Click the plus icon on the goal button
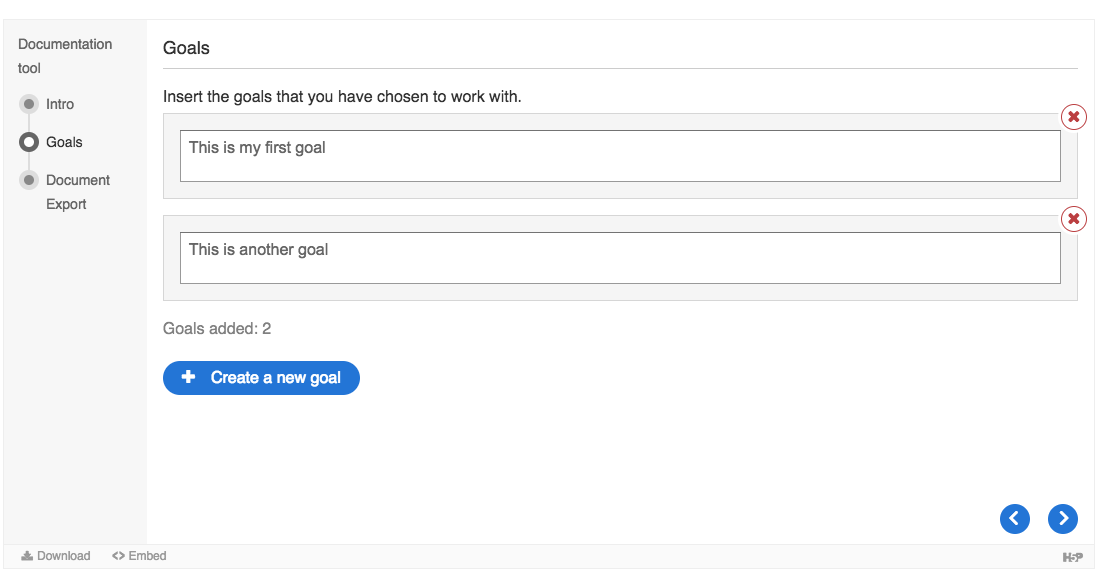1115x583 pixels. (x=188, y=377)
